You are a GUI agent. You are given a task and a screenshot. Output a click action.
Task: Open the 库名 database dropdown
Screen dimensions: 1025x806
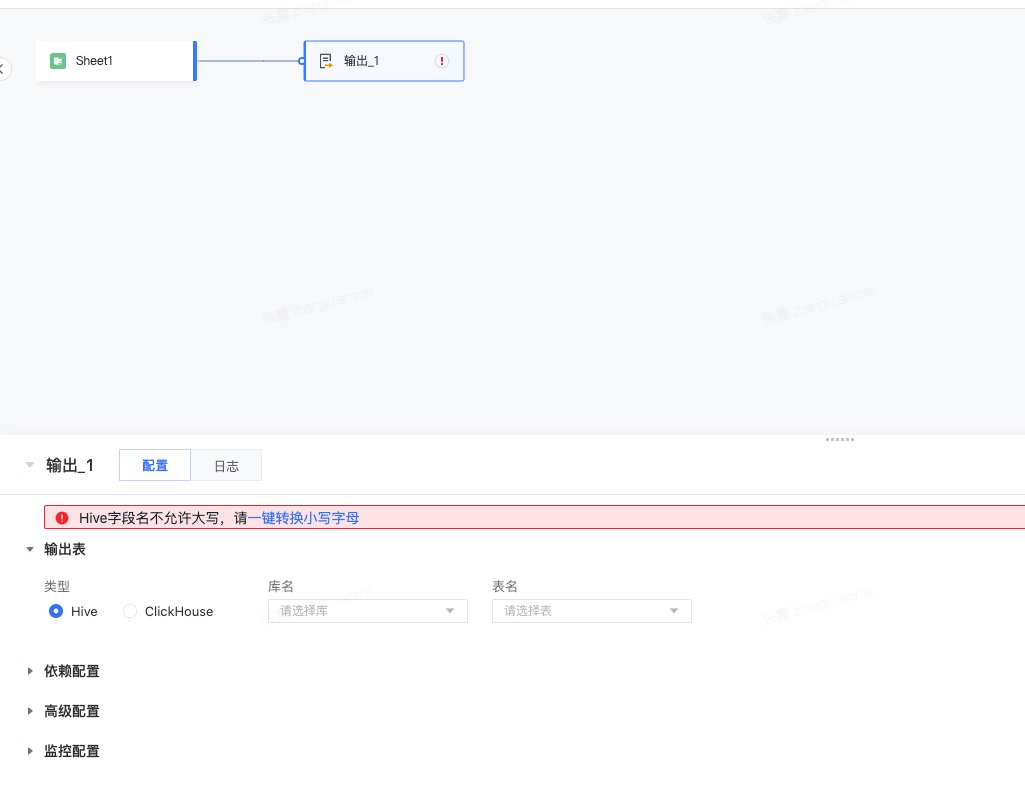coord(367,611)
